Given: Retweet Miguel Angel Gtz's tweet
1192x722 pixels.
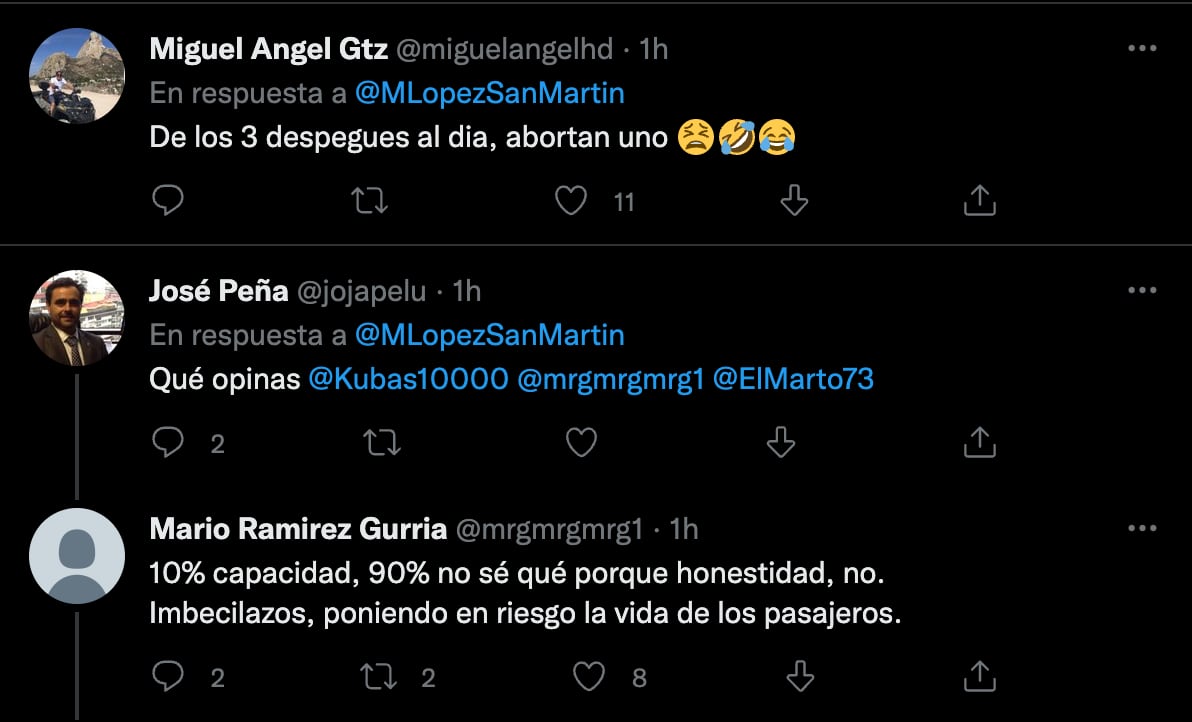Looking at the screenshot, I should 371,202.
